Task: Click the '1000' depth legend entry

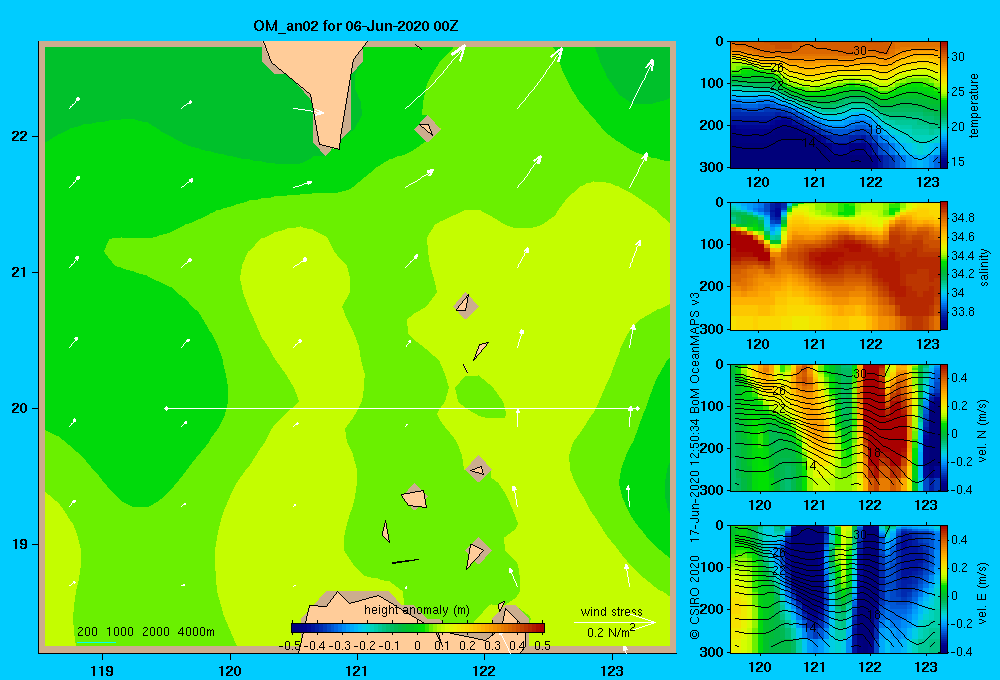Action: coord(120,632)
